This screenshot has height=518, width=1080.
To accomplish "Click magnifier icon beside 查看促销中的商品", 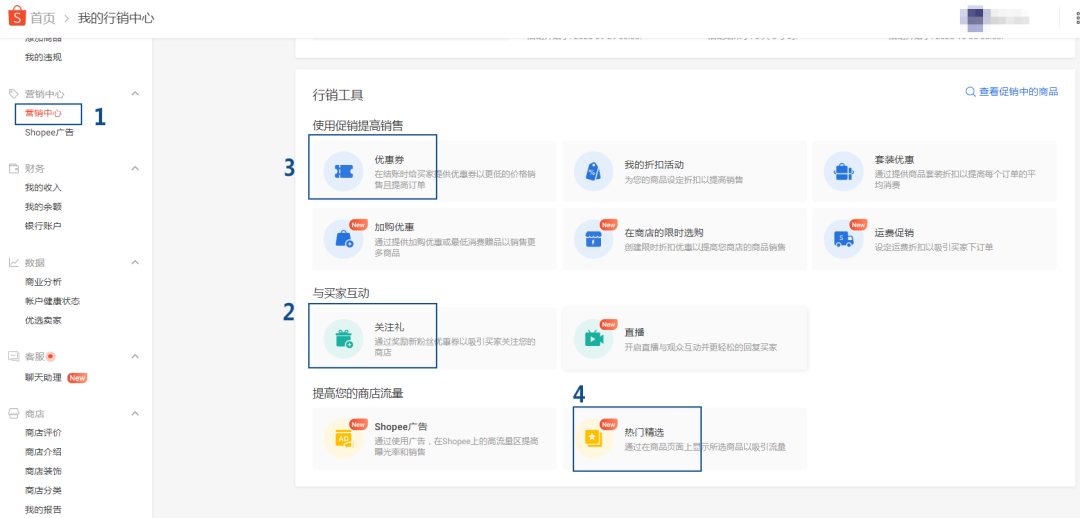I will click(x=970, y=92).
